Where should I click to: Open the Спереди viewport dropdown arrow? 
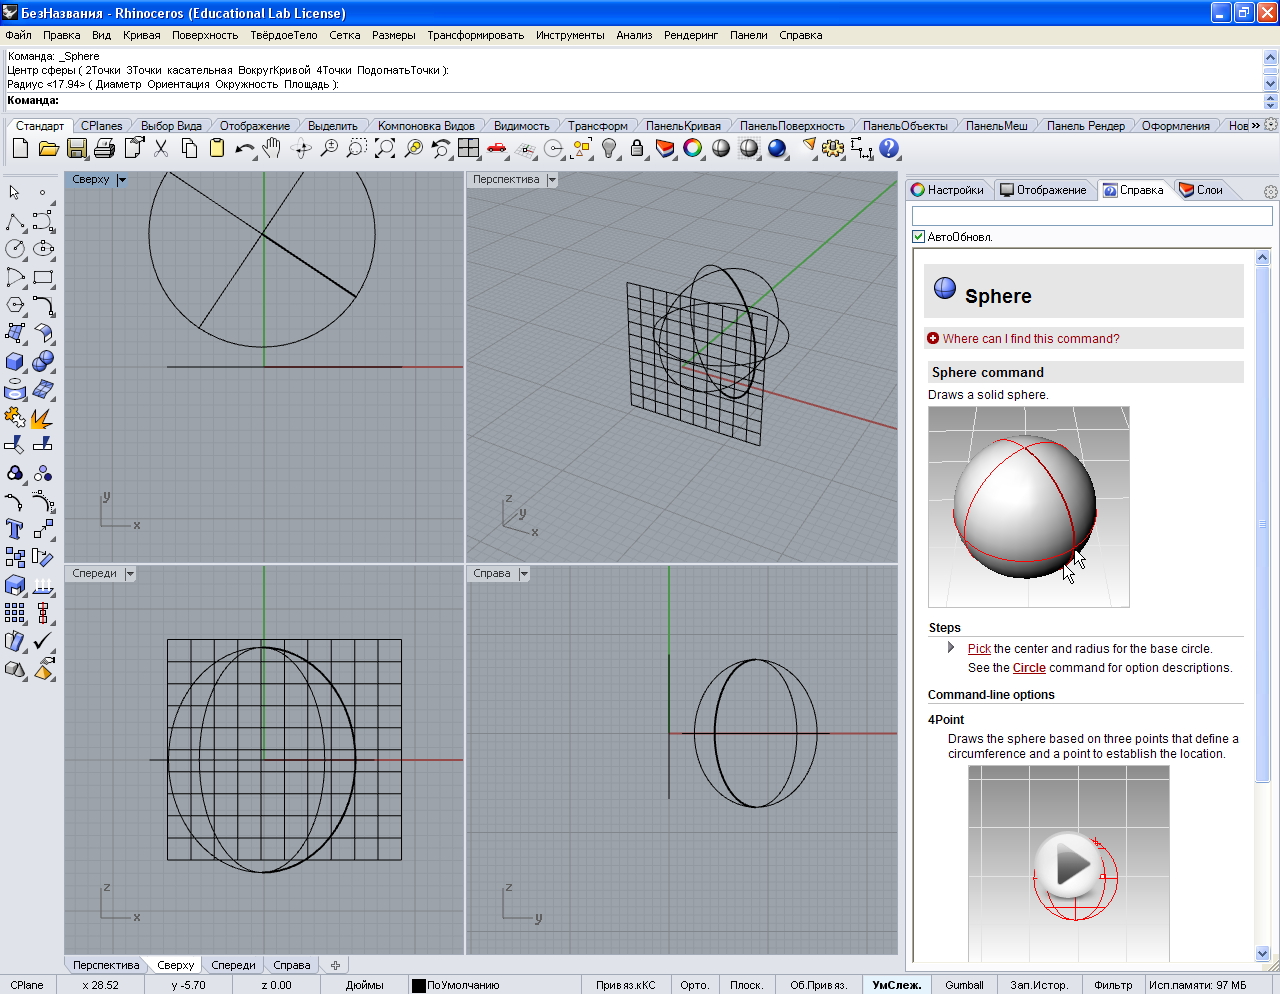pyautogui.click(x=130, y=574)
